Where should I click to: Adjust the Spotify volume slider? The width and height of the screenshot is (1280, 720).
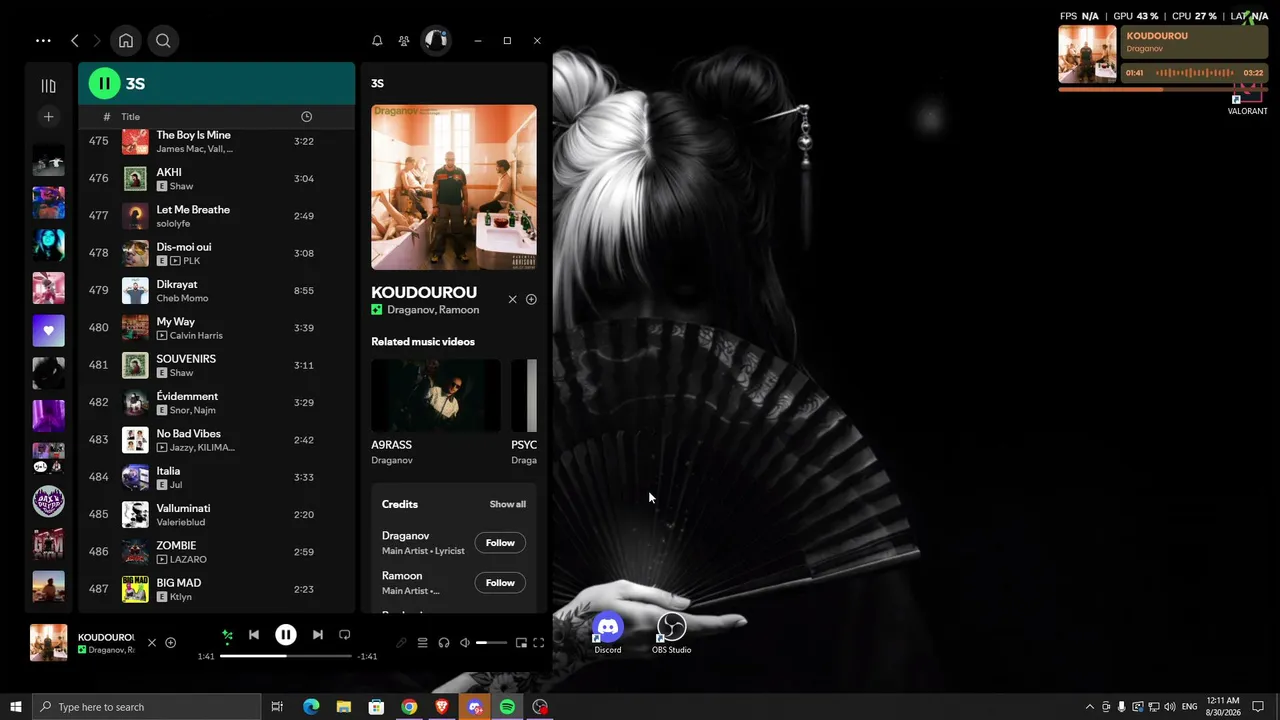pyautogui.click(x=492, y=643)
